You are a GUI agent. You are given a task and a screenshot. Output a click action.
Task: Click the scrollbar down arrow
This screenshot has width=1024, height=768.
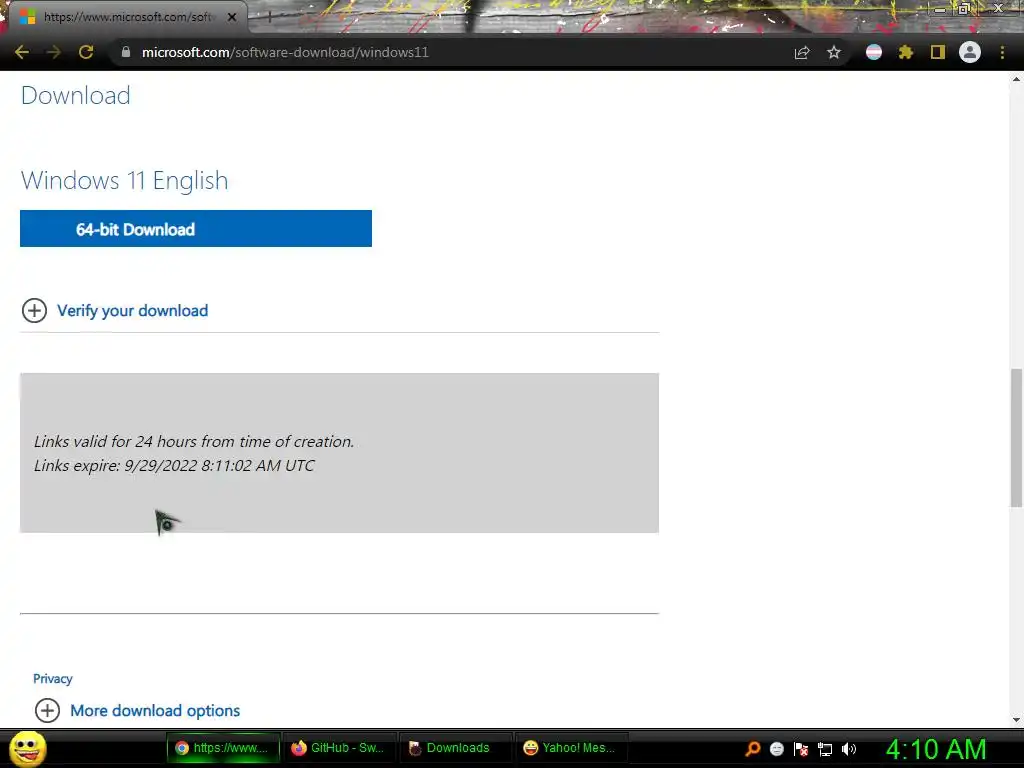(x=1016, y=719)
